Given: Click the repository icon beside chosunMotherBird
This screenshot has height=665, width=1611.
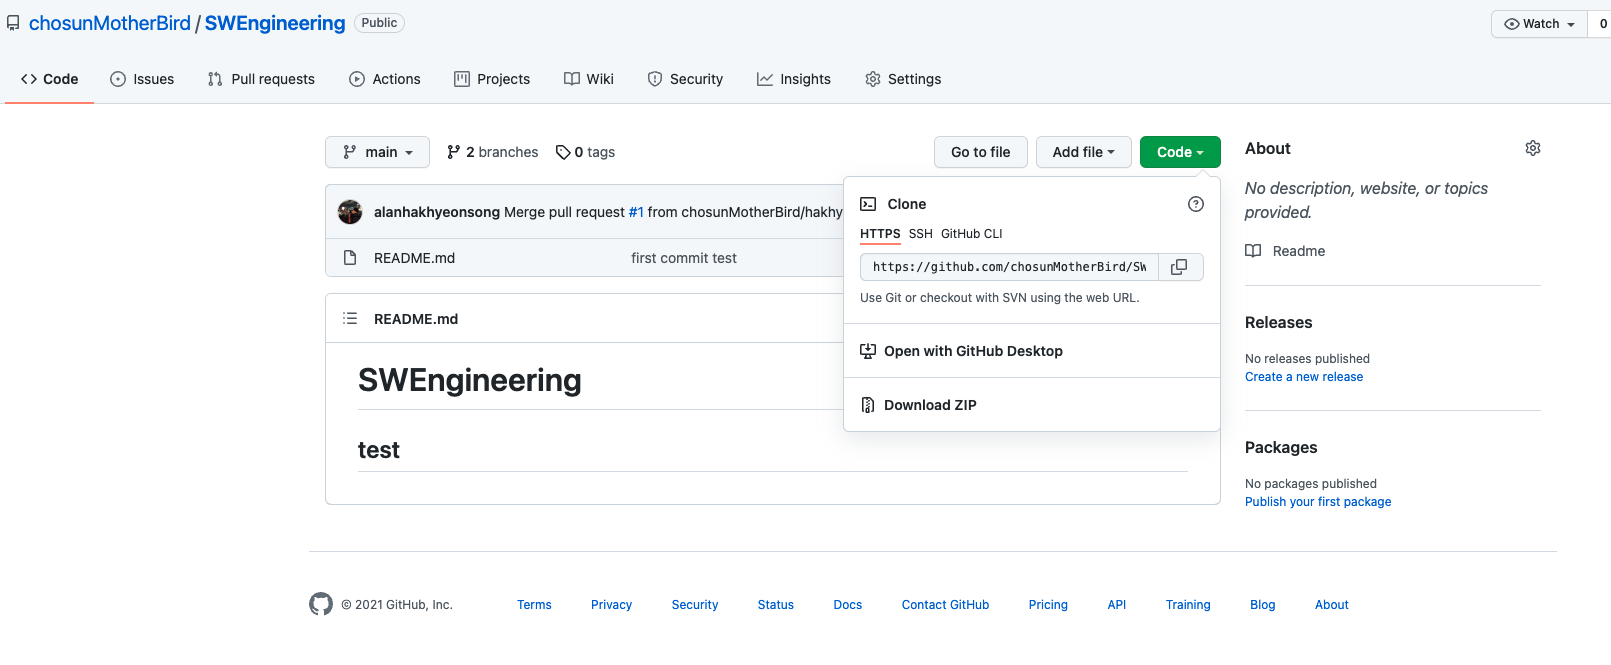Looking at the screenshot, I should point(13,23).
